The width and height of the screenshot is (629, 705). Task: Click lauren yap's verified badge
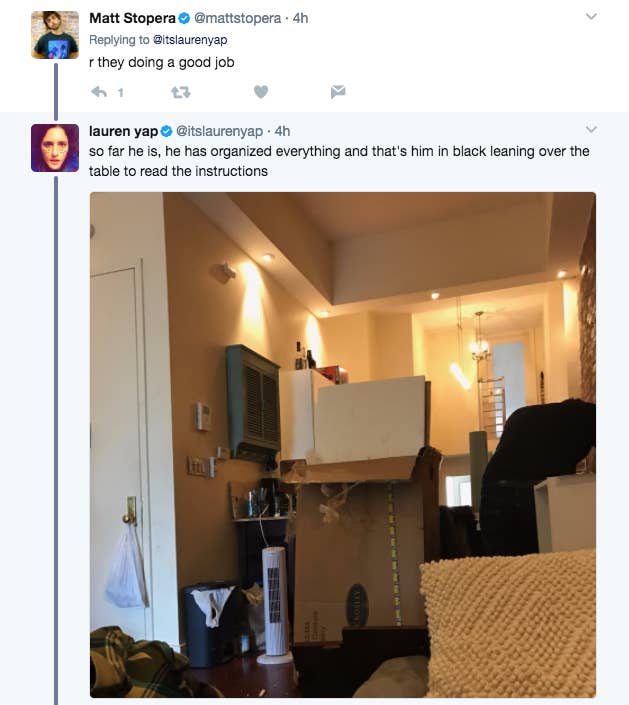pos(166,131)
